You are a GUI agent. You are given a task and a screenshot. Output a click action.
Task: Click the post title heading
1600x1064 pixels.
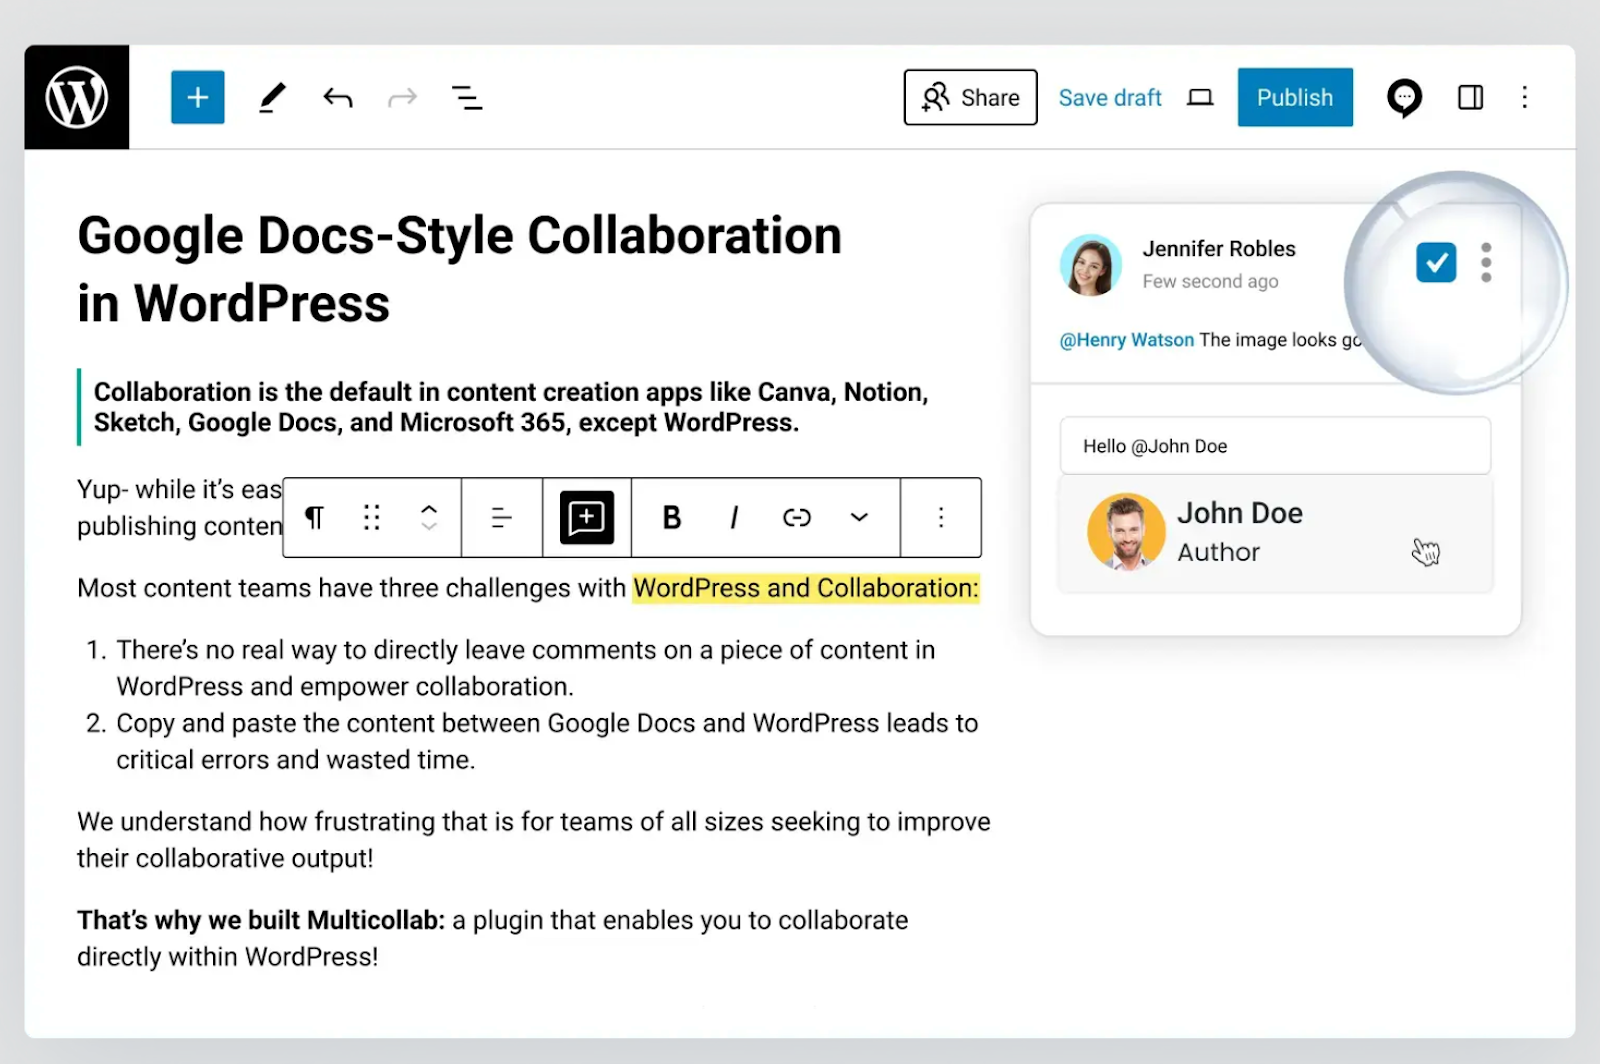[460, 269]
